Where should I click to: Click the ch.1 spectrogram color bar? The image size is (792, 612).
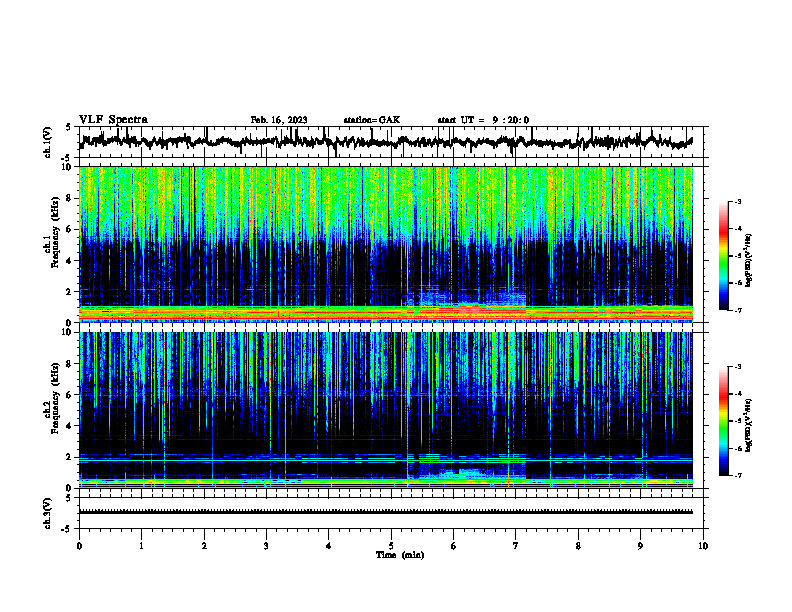point(724,256)
